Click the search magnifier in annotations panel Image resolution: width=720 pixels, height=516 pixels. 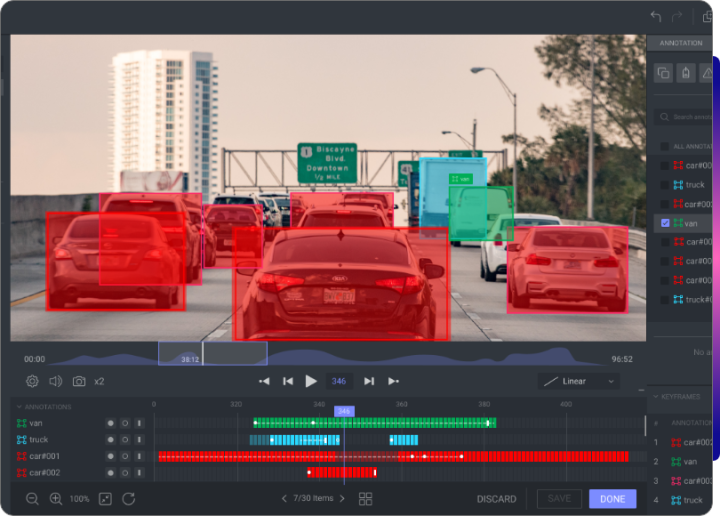coord(664,117)
